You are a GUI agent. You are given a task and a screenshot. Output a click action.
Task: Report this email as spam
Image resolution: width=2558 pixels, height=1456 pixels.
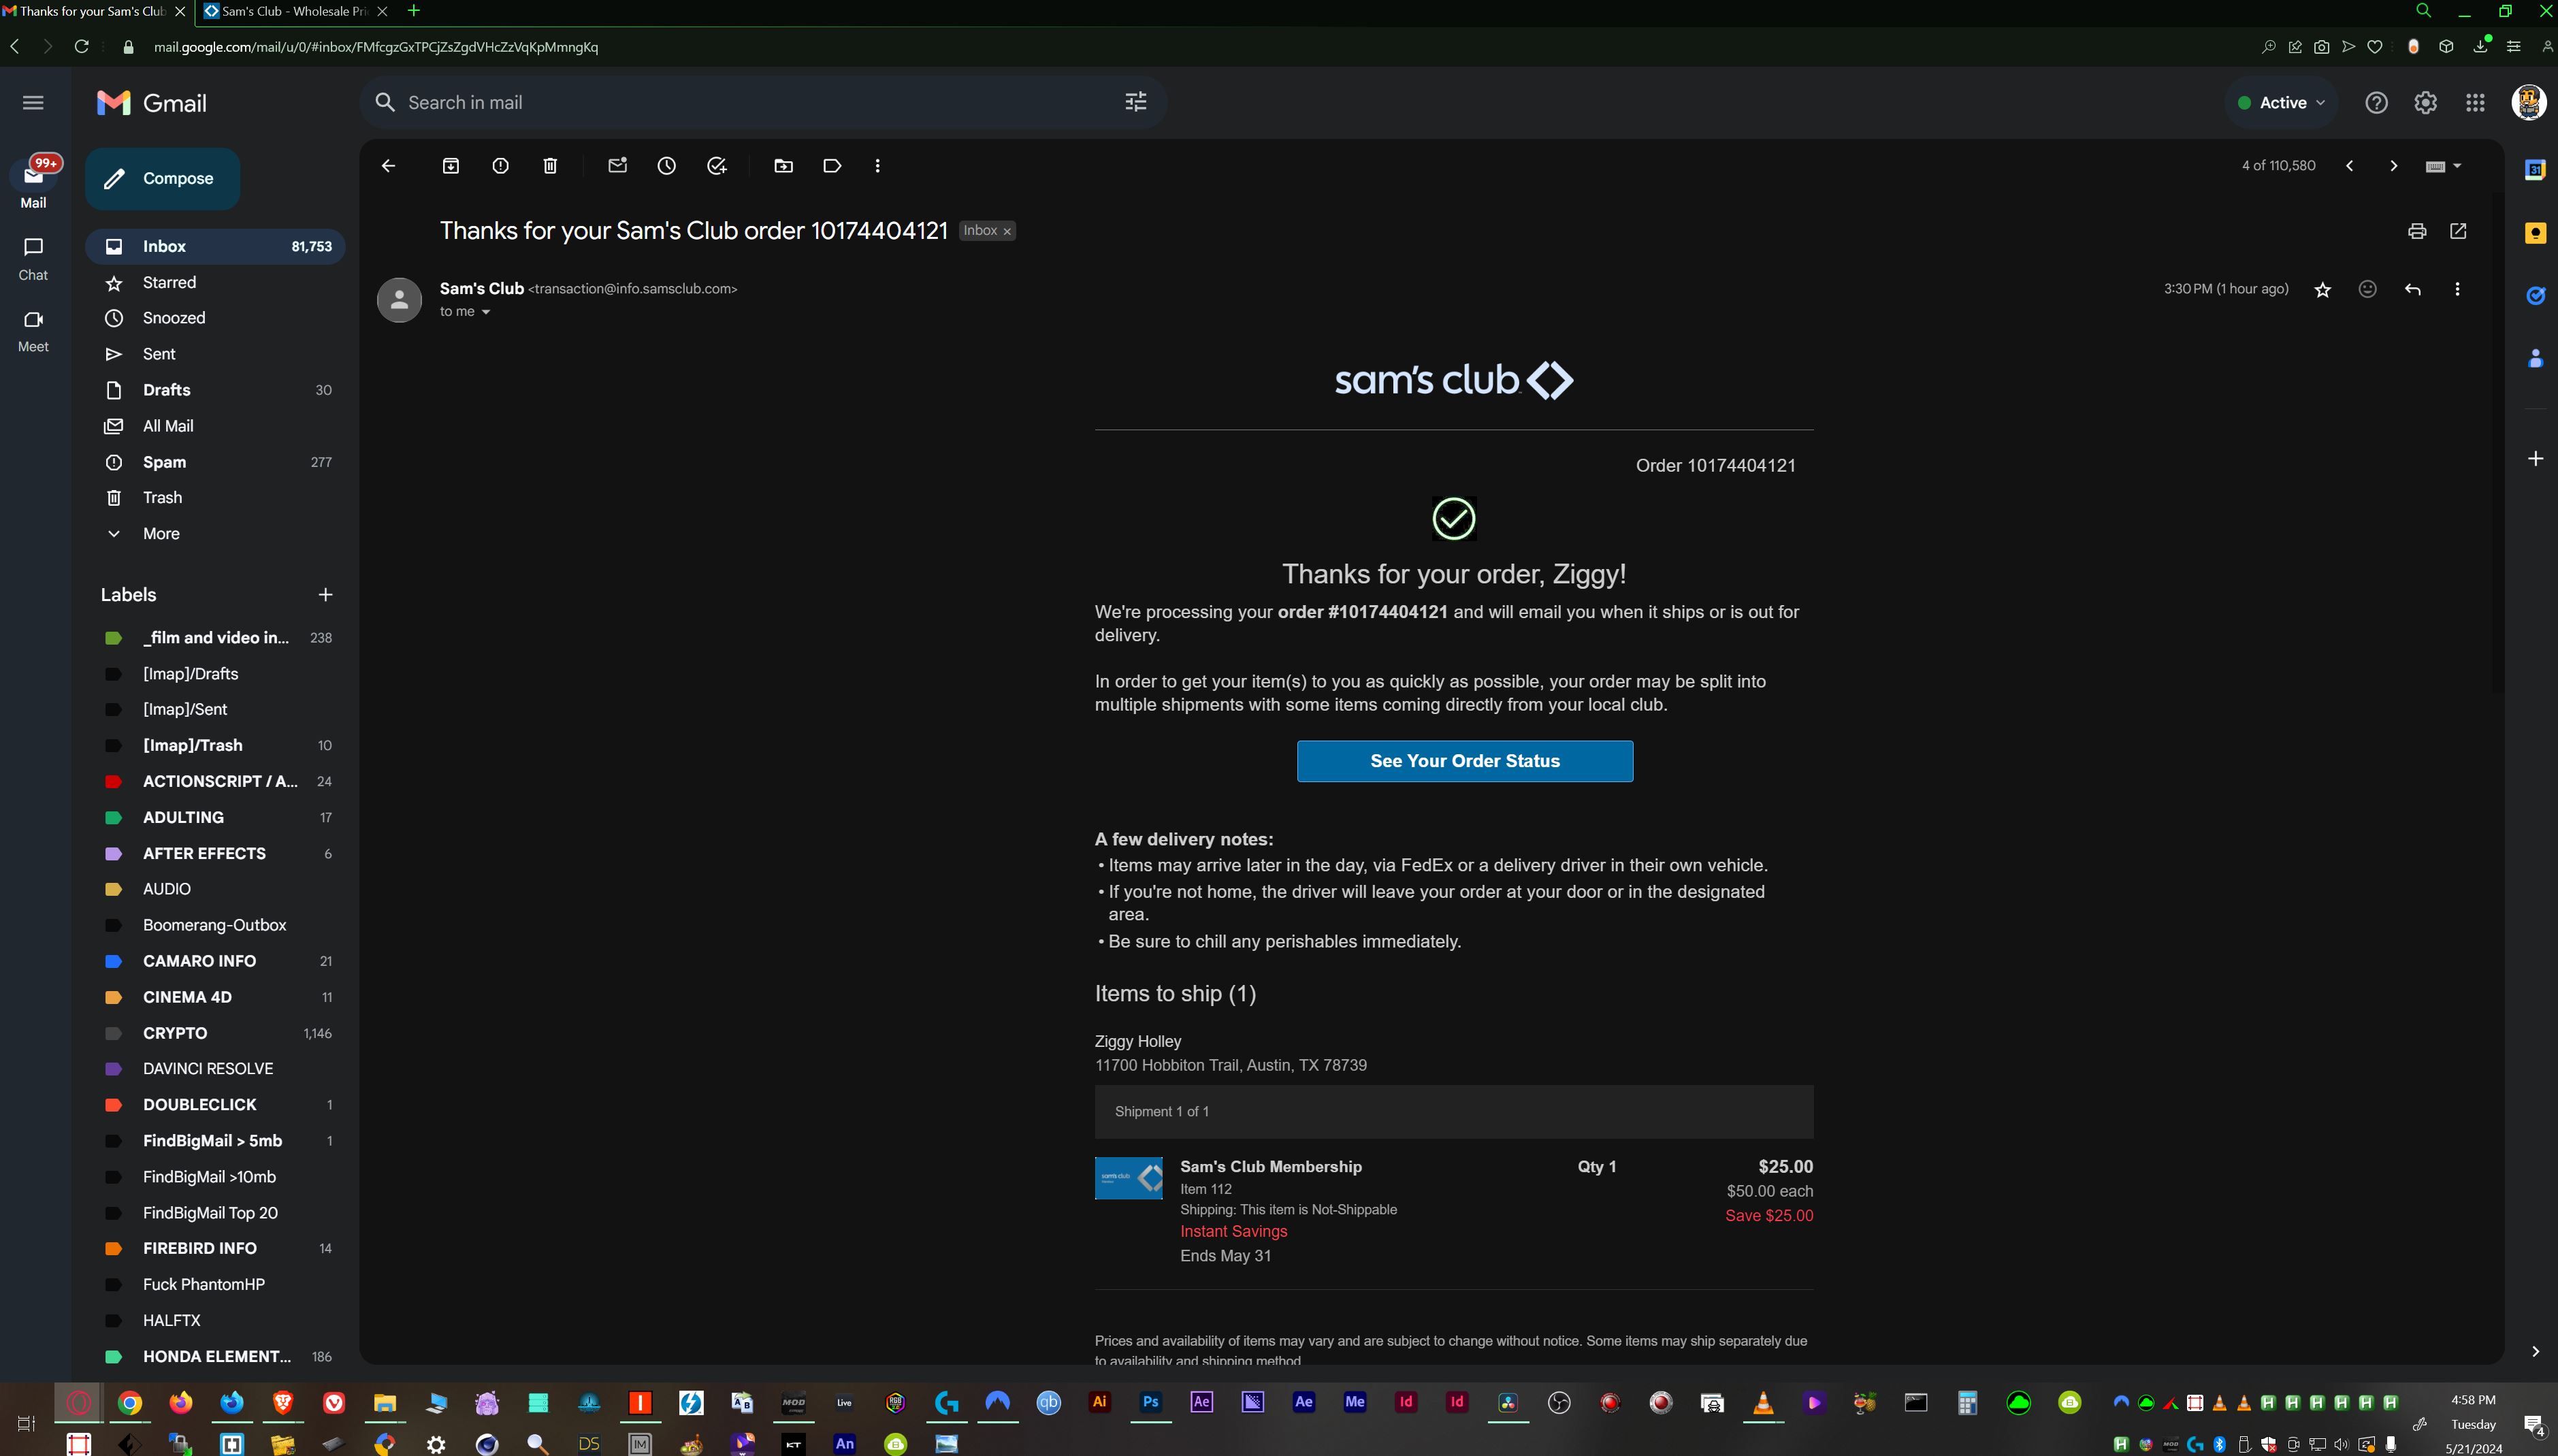(501, 166)
